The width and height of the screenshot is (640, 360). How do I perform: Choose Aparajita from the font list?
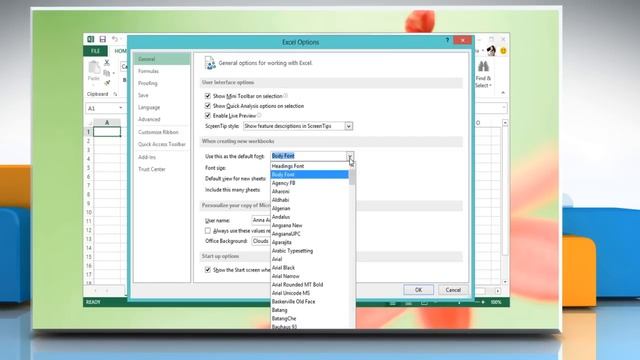pos(310,242)
